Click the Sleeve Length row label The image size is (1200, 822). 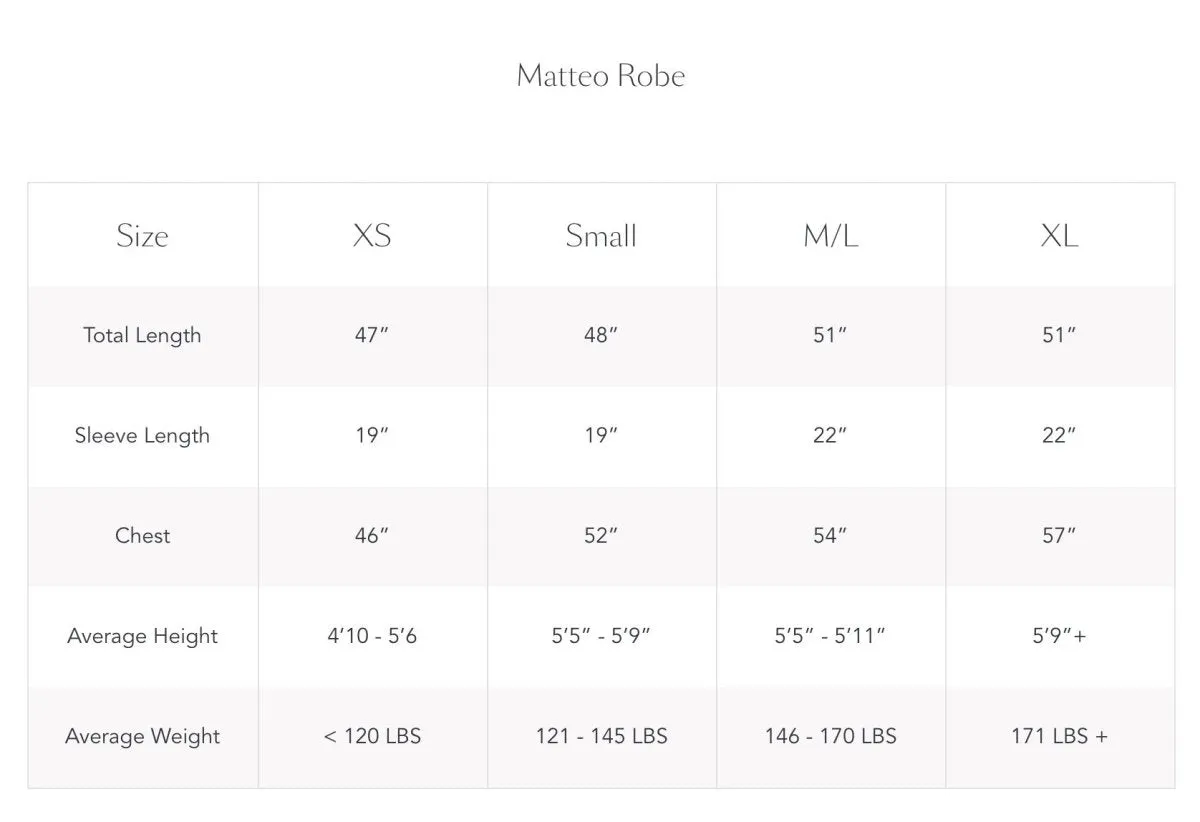pos(142,436)
